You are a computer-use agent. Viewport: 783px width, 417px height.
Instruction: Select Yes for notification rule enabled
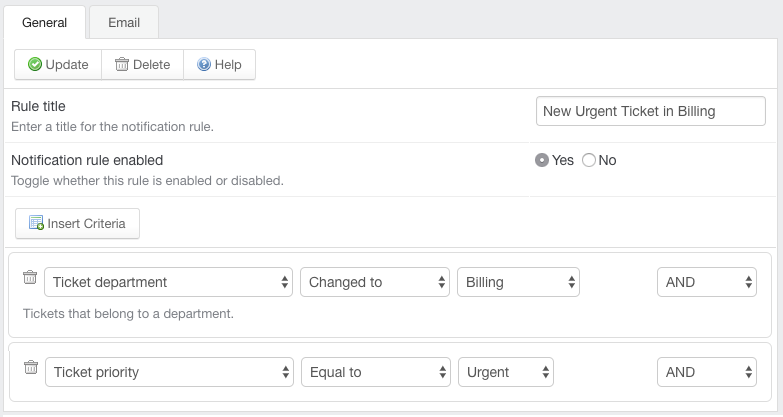pos(542,160)
